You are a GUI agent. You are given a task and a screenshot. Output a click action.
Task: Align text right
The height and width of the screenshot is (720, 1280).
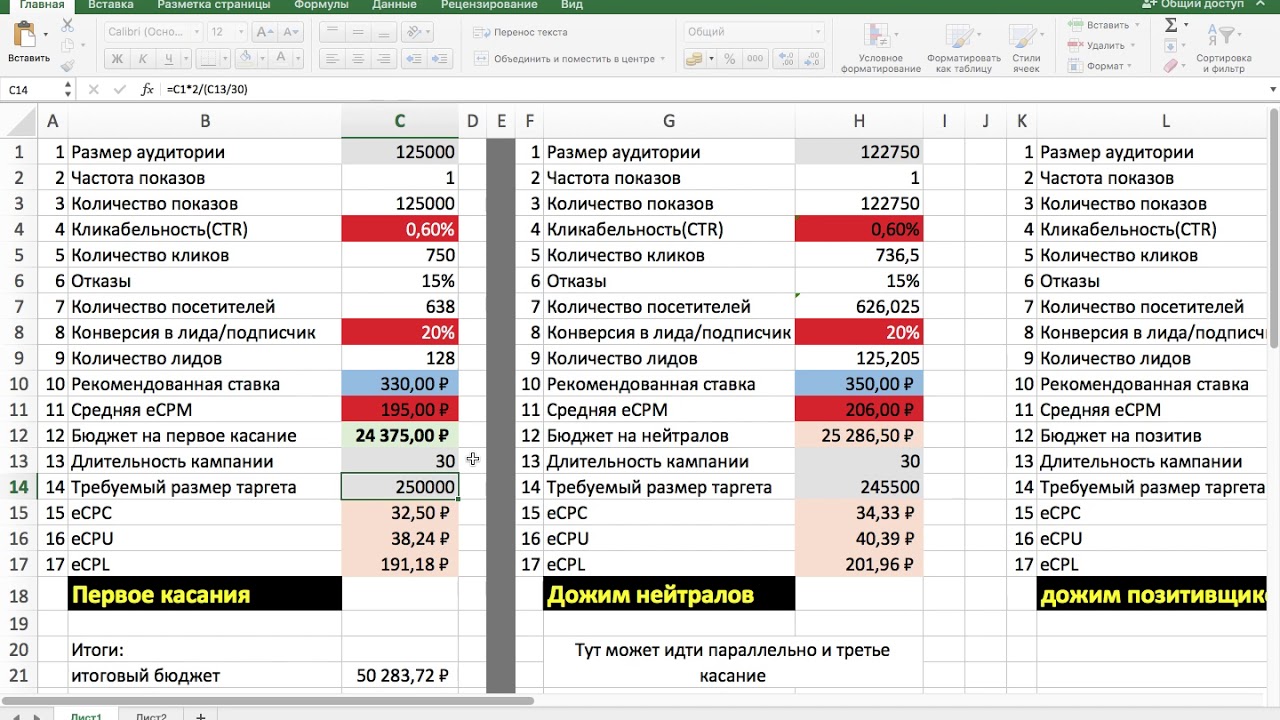[x=383, y=59]
